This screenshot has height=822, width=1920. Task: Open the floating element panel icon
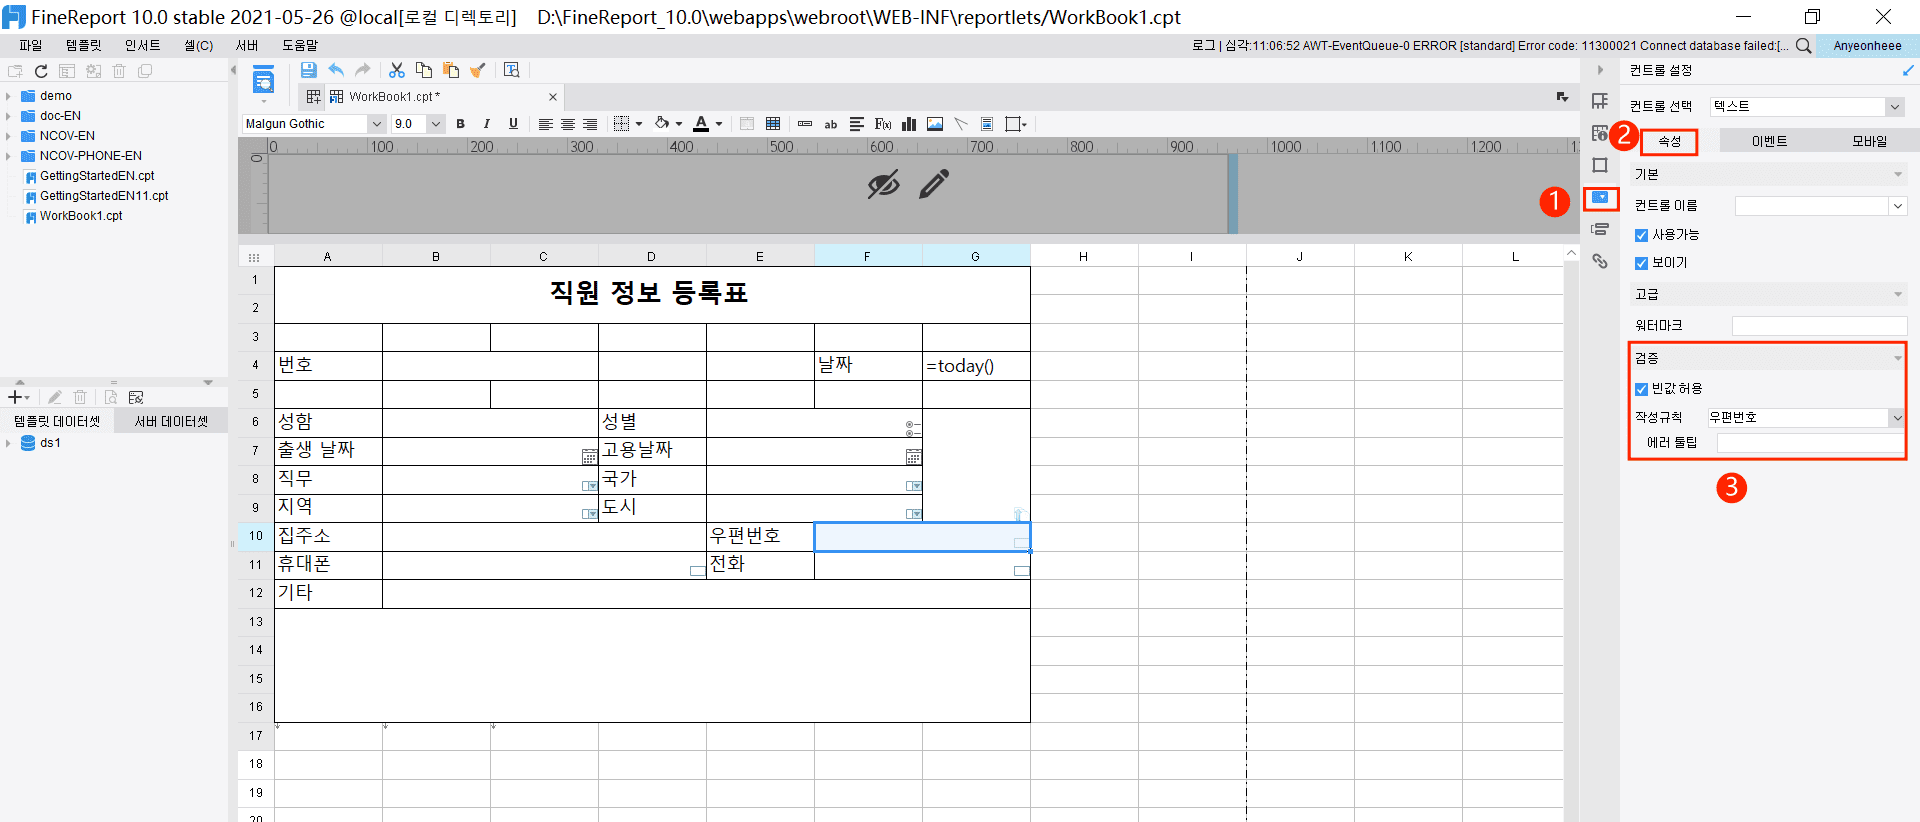coord(1600,165)
